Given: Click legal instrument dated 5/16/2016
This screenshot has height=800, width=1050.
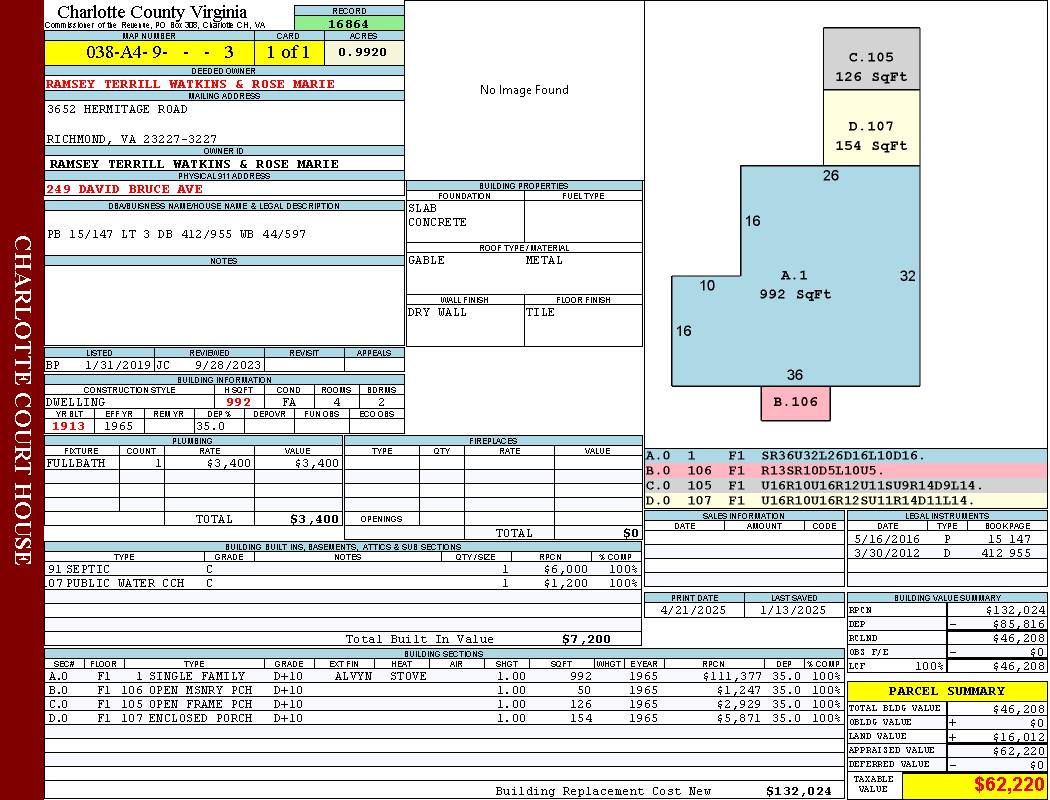Looking at the screenshot, I should pos(947,539).
